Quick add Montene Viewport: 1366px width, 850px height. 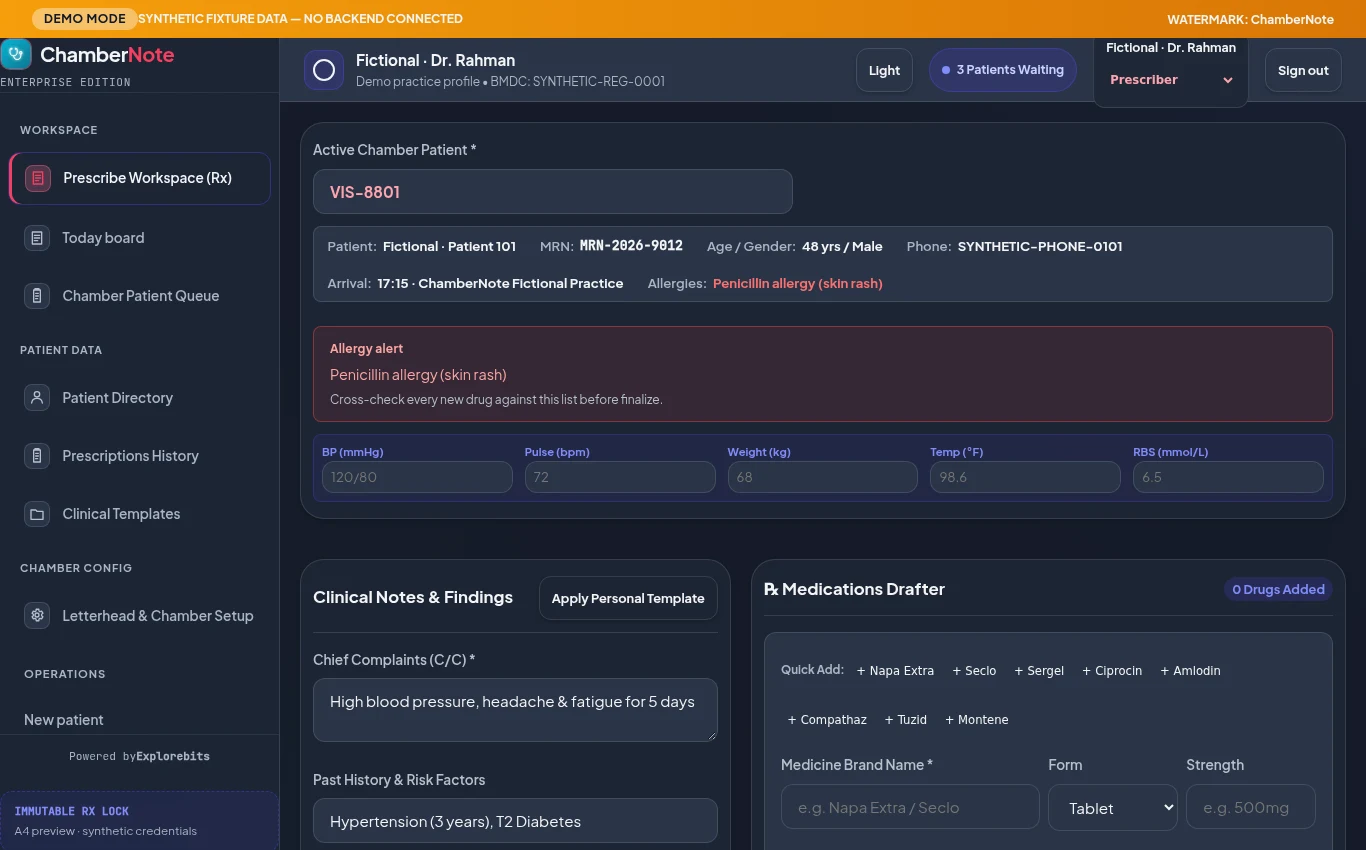(x=976, y=720)
